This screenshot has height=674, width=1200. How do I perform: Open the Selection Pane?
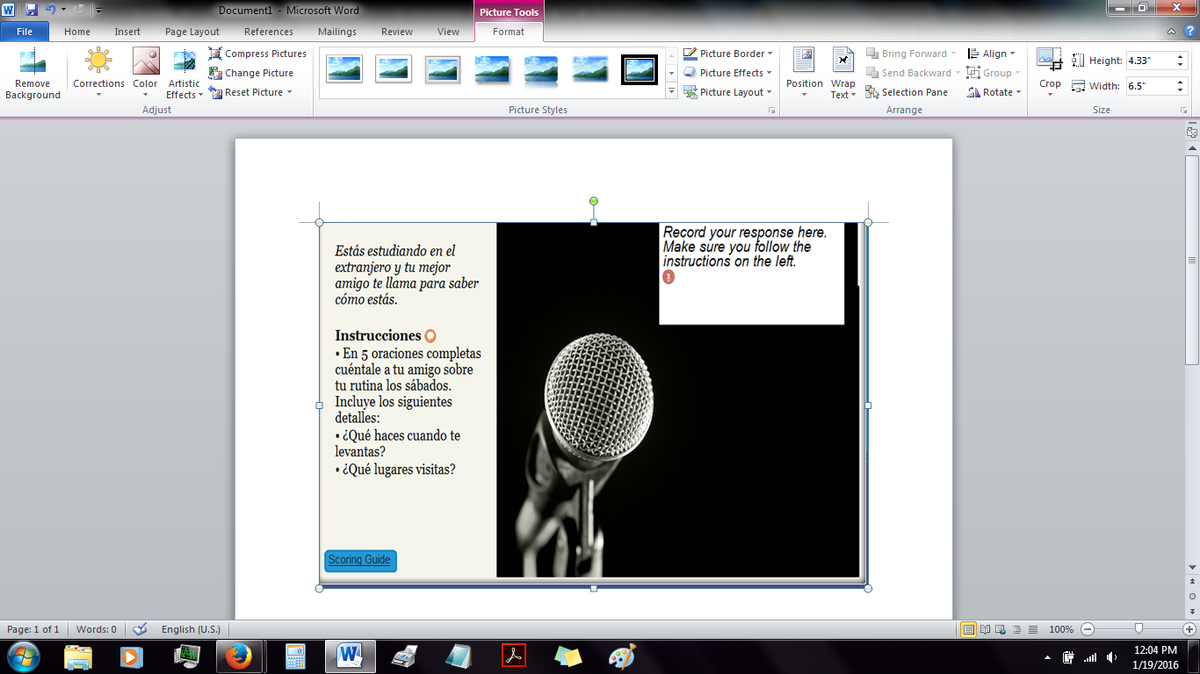[x=907, y=92]
